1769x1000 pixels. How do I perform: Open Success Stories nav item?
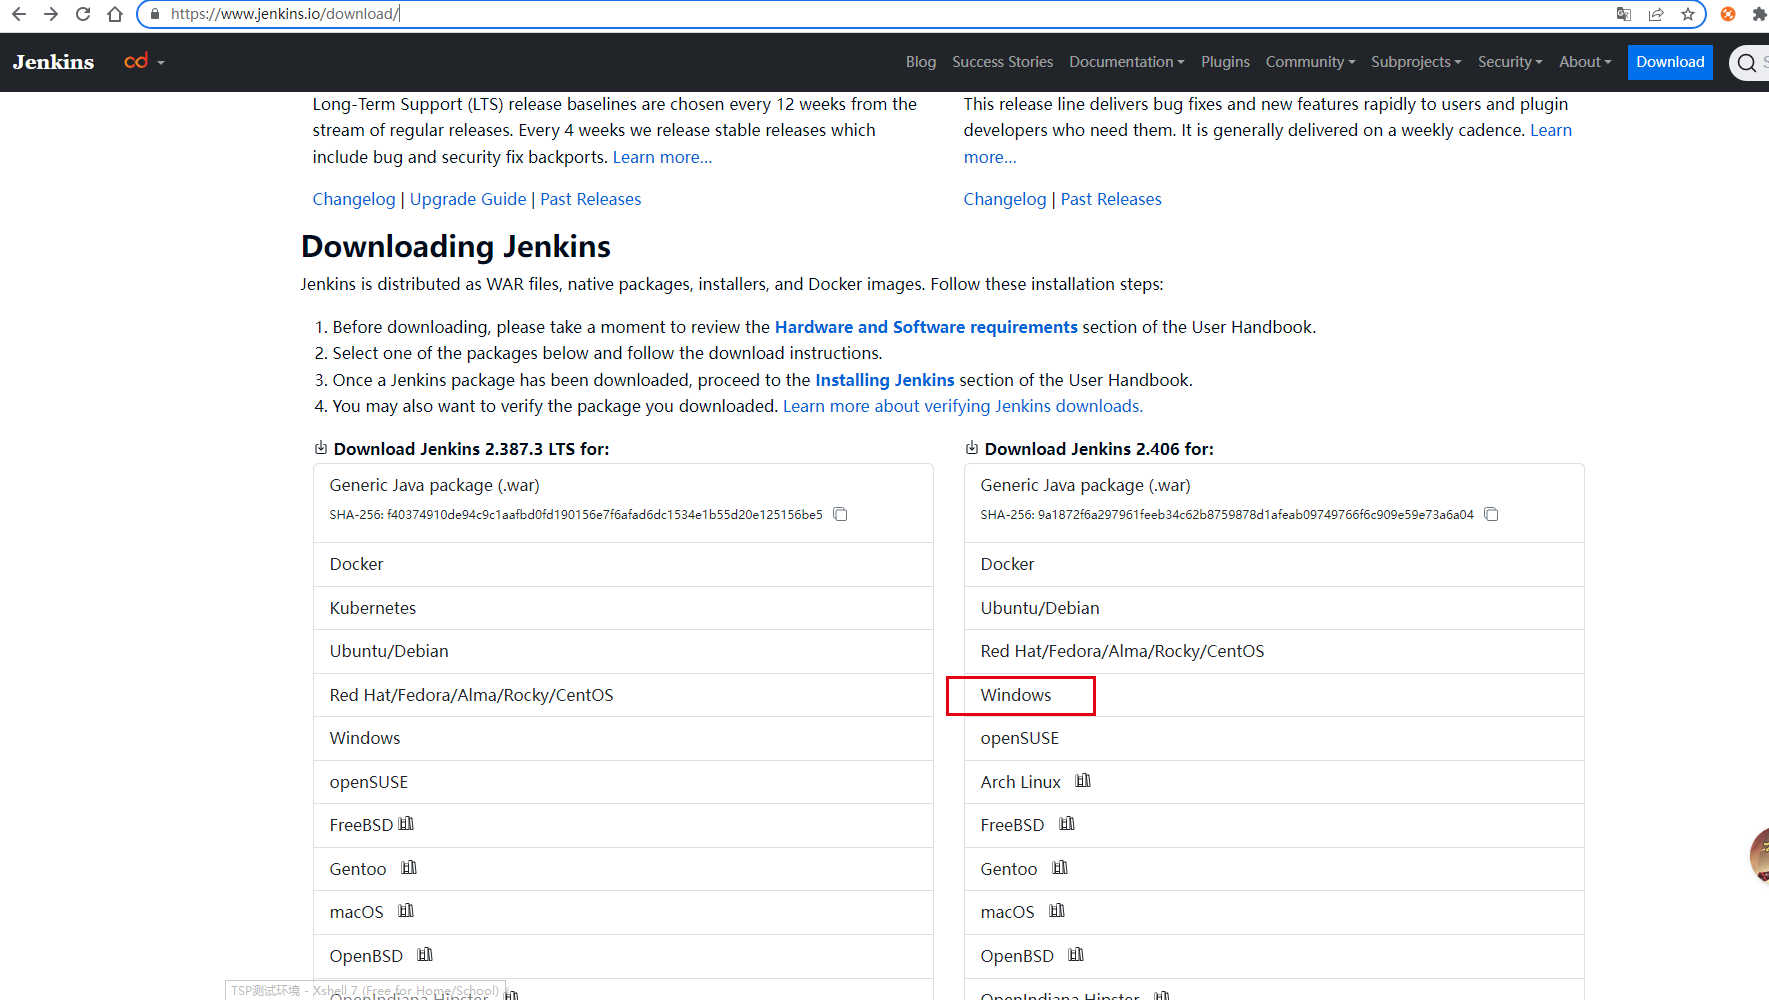click(1002, 62)
